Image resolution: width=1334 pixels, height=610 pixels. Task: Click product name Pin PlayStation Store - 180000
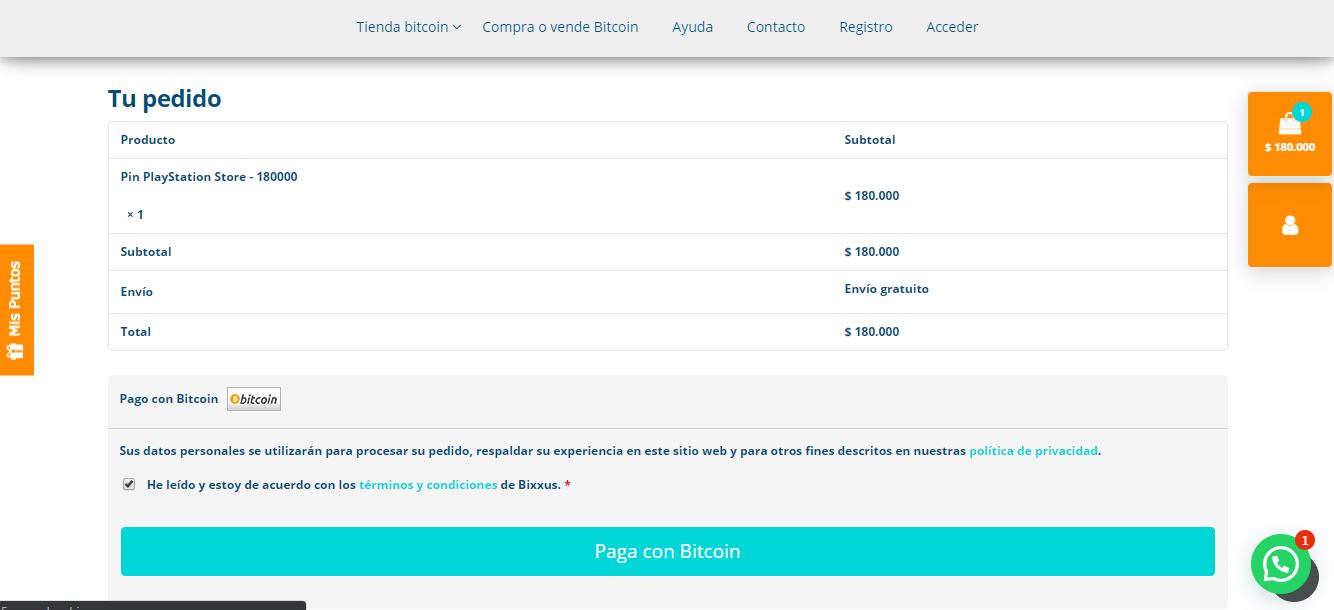point(209,177)
